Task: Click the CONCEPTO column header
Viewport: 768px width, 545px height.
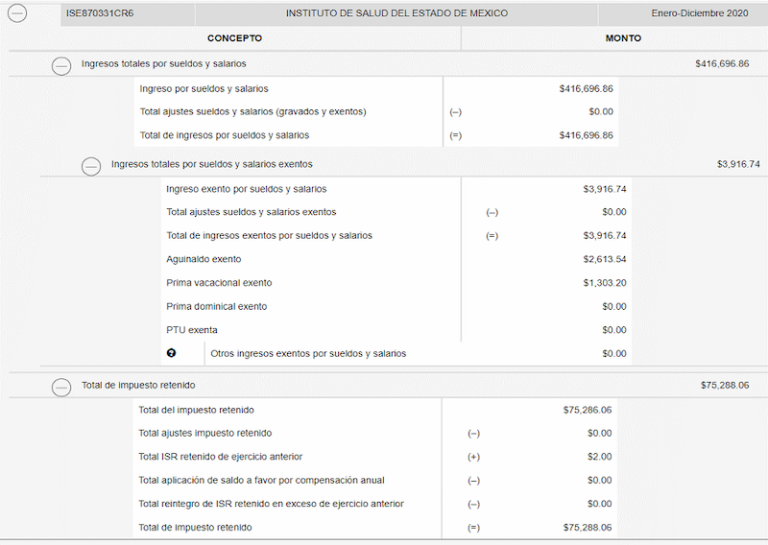Action: point(235,38)
